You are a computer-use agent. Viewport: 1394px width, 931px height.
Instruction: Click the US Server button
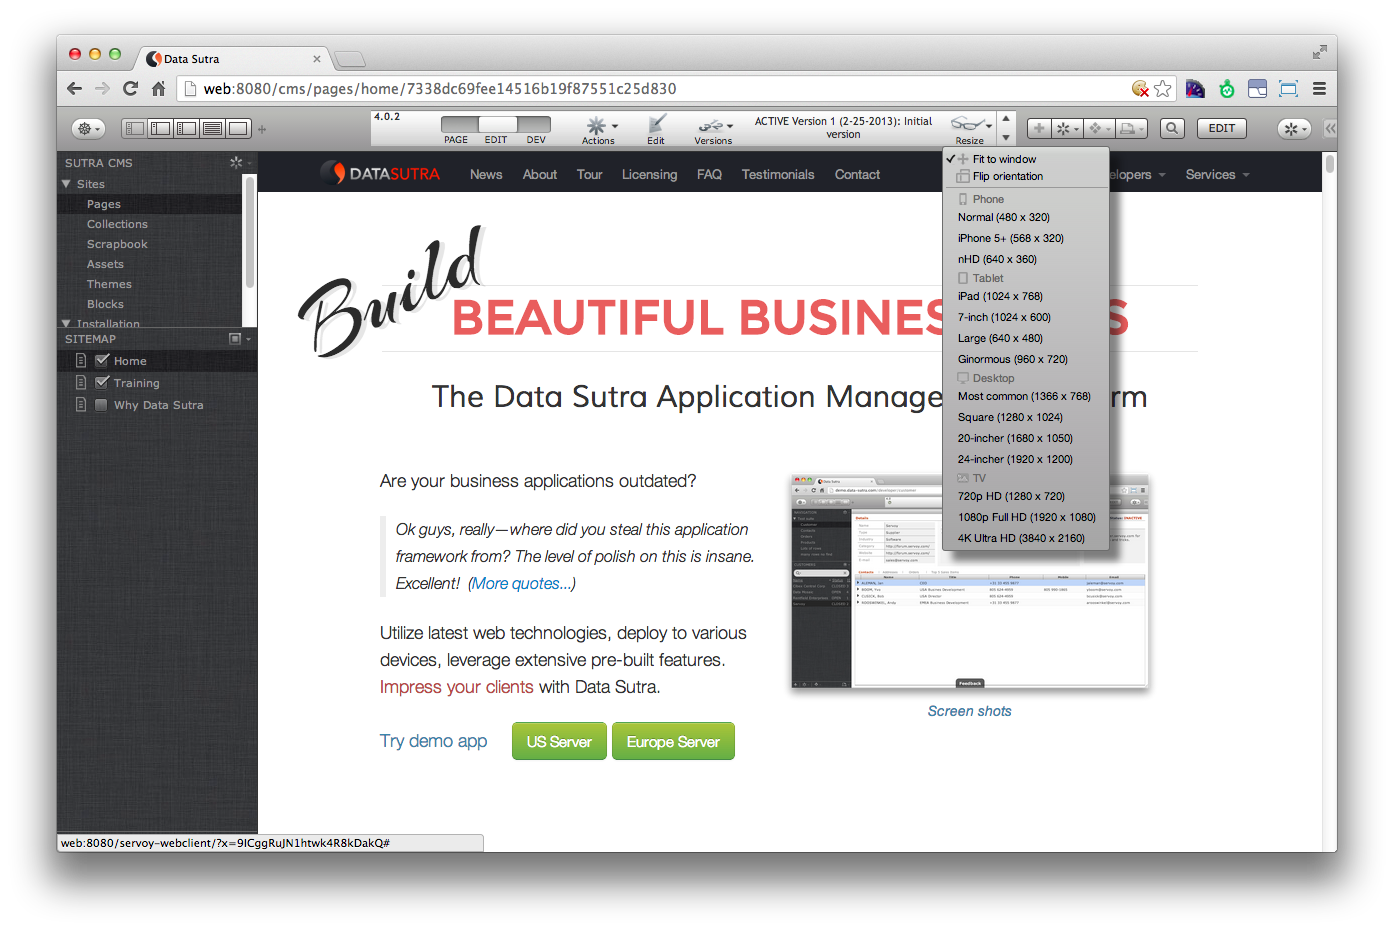[x=559, y=741]
